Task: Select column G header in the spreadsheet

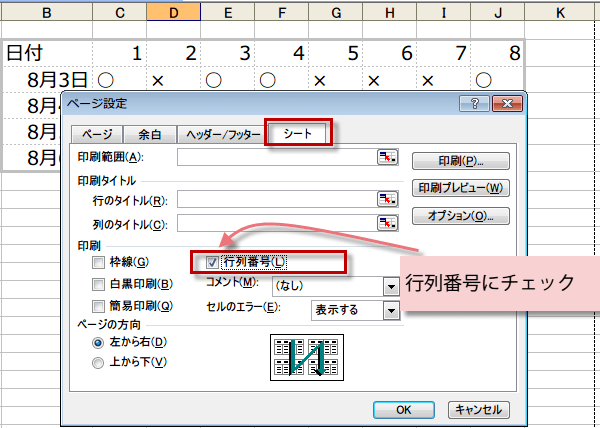Action: 336,13
